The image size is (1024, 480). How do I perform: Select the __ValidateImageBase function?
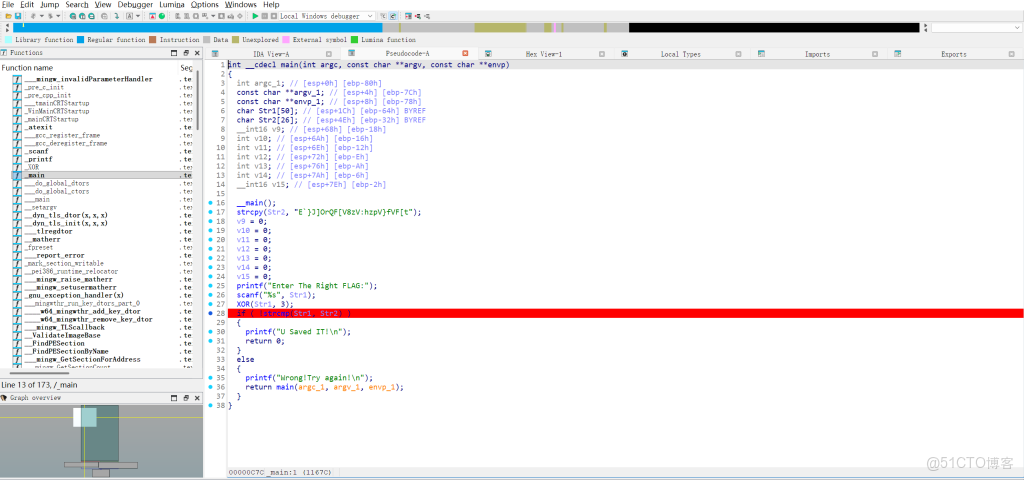click(103, 335)
